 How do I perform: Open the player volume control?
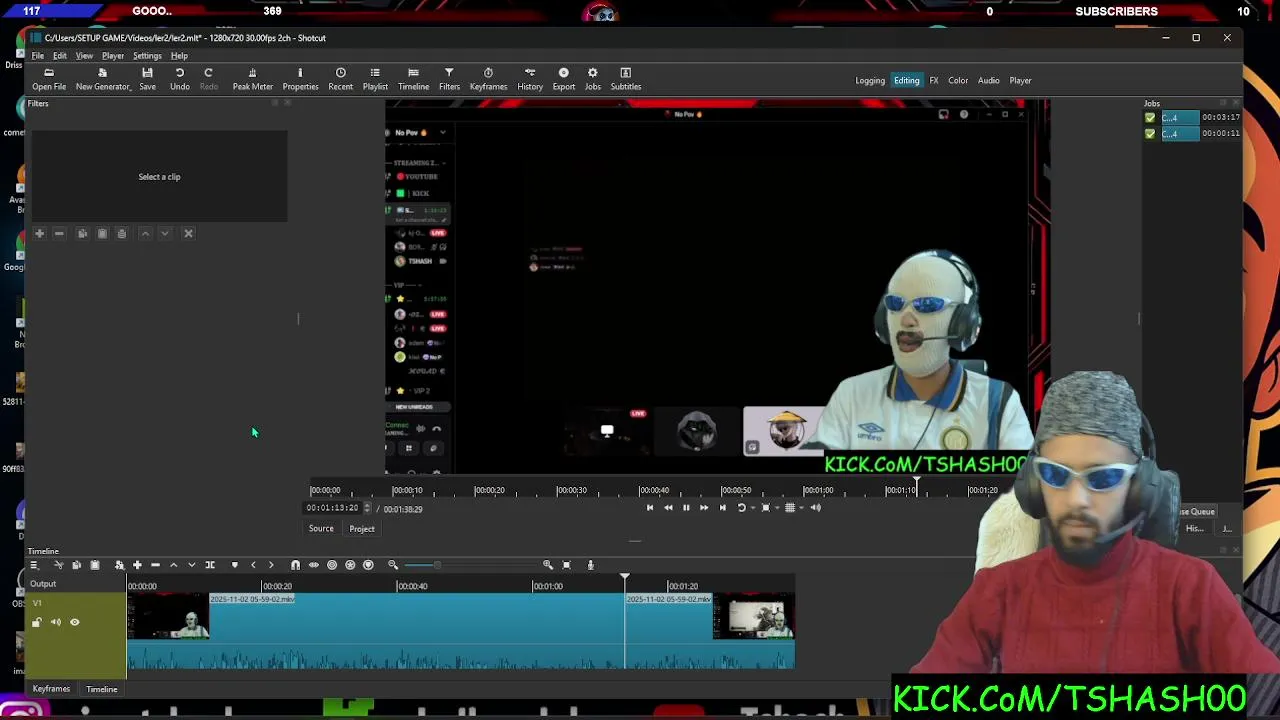[x=815, y=508]
